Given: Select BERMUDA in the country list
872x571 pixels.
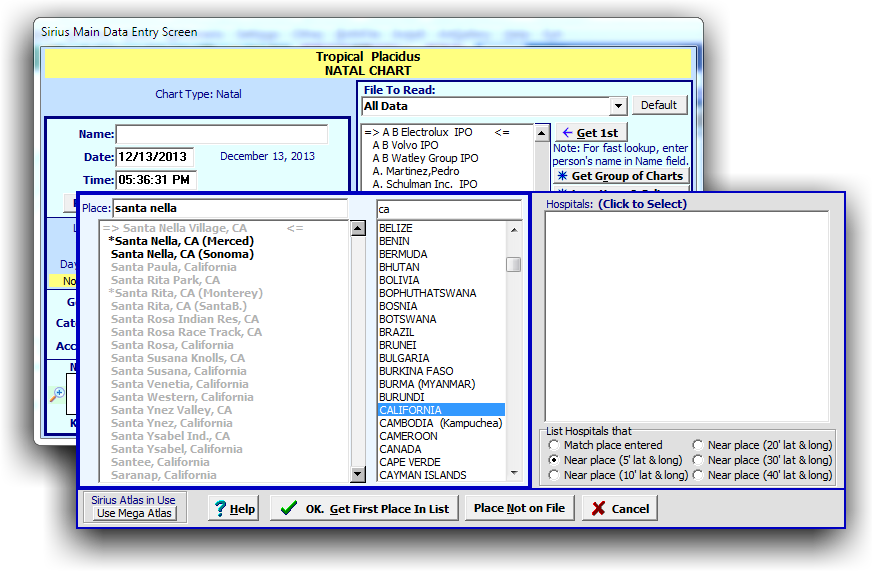Looking at the screenshot, I should tap(403, 254).
